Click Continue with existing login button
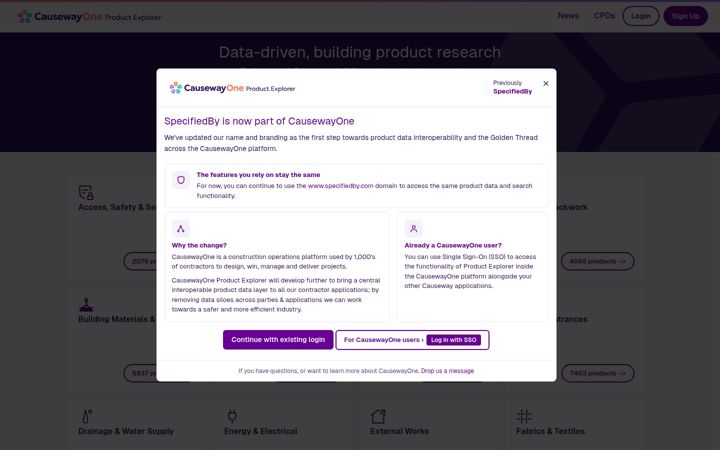The height and width of the screenshot is (450, 720). coord(278,340)
